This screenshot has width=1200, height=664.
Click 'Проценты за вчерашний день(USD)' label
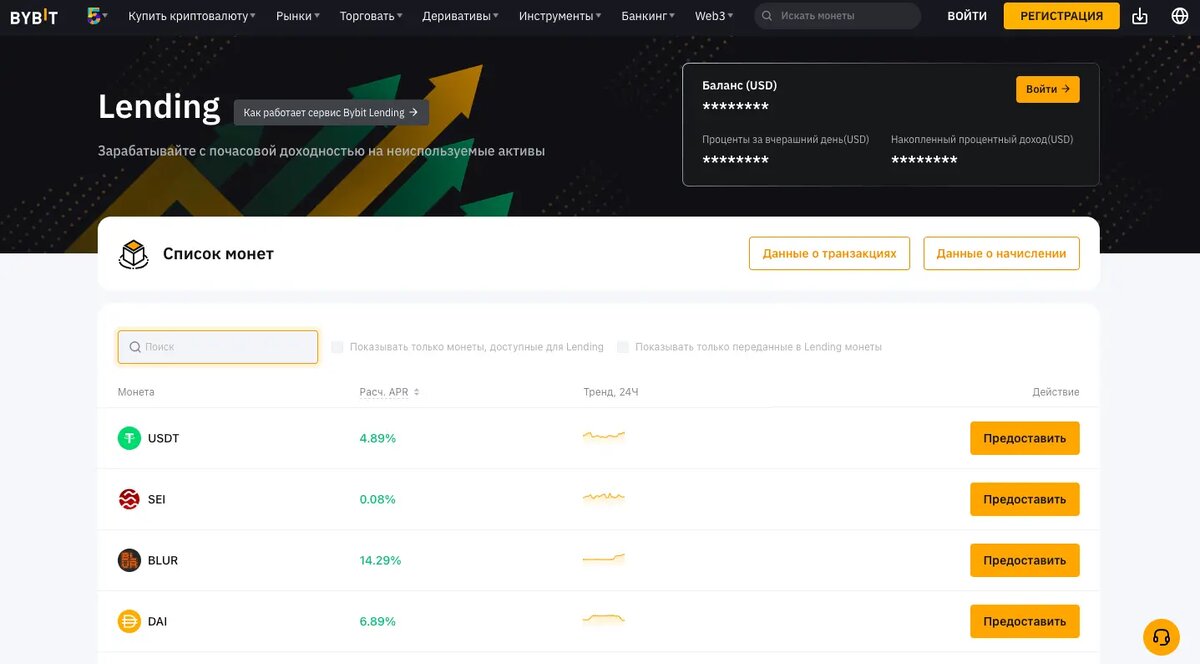tap(786, 140)
